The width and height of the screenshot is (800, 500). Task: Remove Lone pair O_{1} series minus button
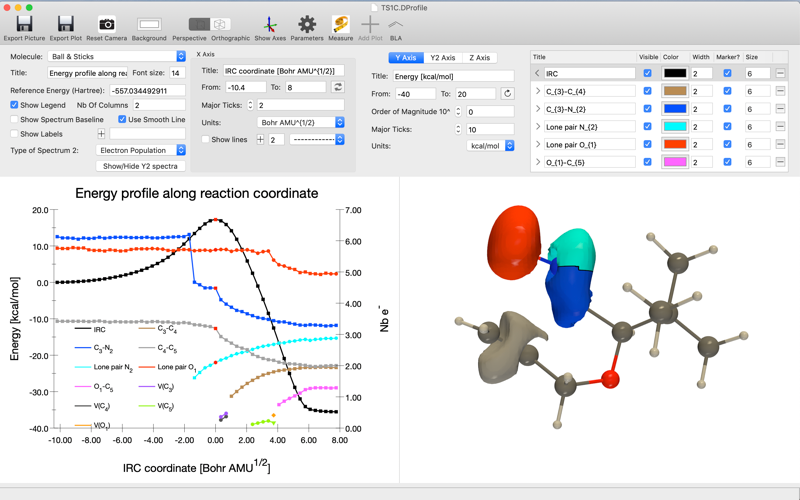click(x=780, y=144)
